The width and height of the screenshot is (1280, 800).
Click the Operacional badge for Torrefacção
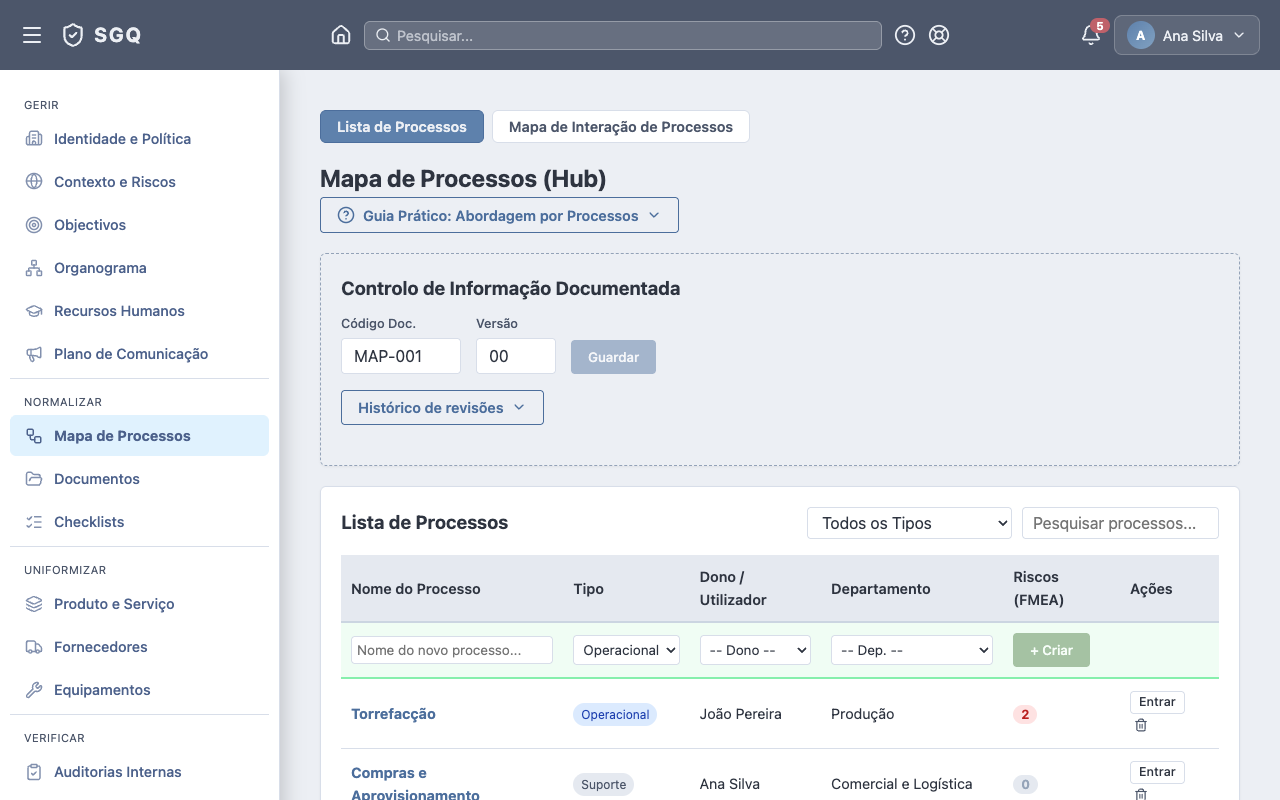point(615,714)
